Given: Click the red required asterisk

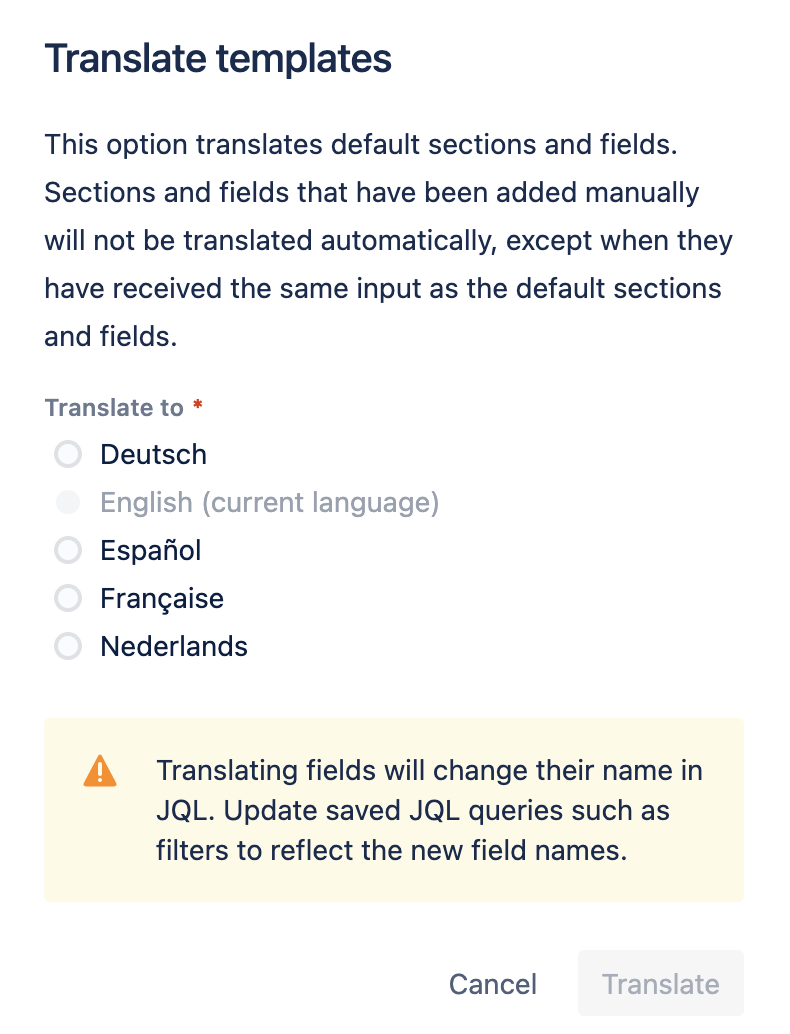Looking at the screenshot, I should [197, 404].
